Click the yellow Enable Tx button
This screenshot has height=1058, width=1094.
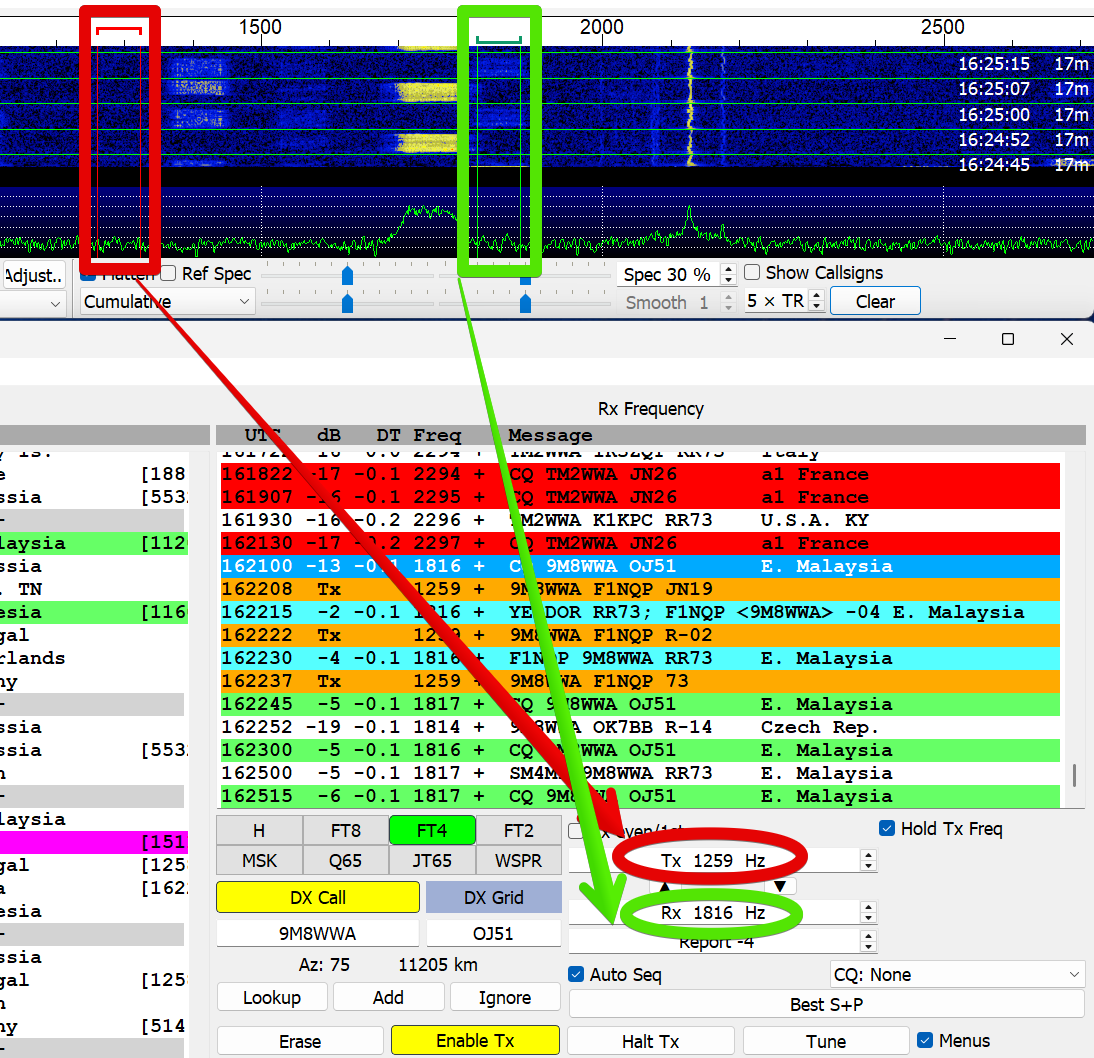(475, 1041)
